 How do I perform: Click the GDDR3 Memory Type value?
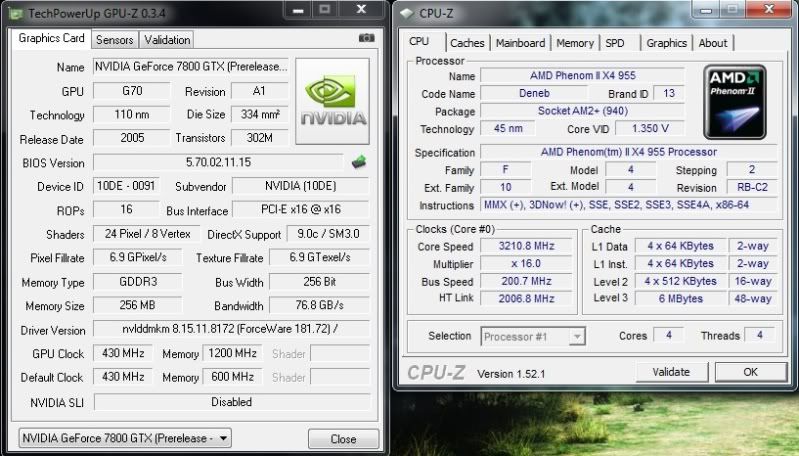pos(138,282)
